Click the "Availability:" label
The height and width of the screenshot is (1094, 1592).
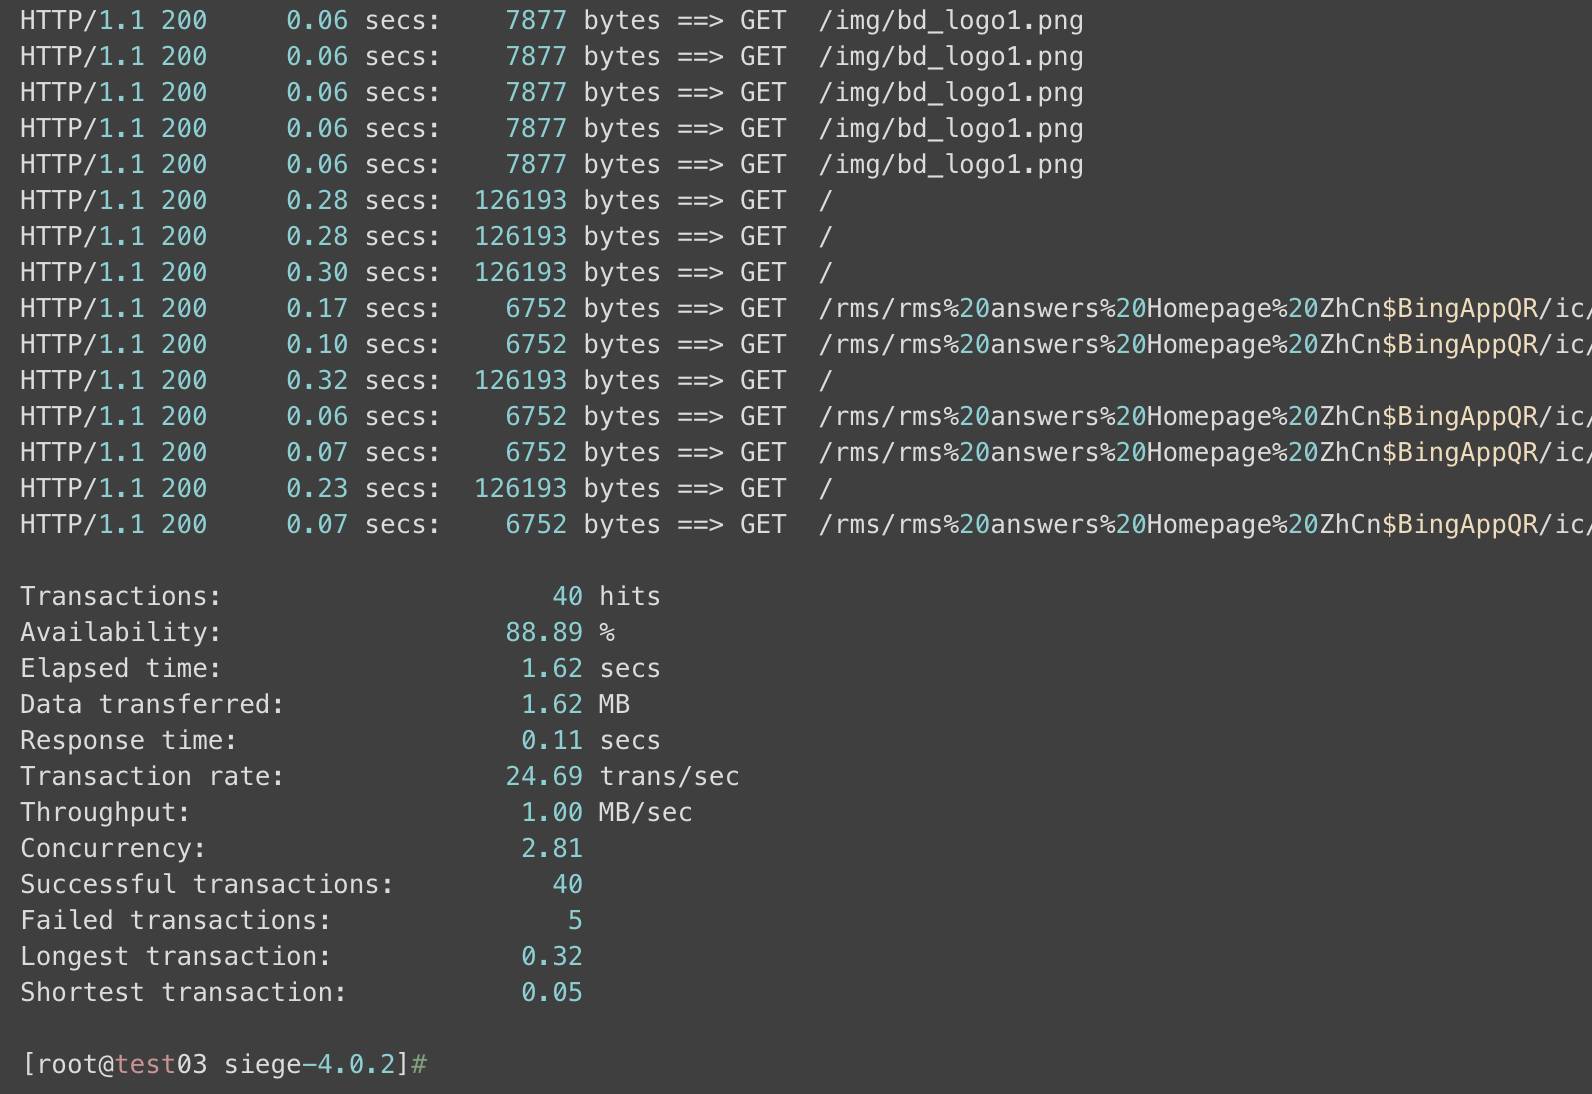point(121,632)
